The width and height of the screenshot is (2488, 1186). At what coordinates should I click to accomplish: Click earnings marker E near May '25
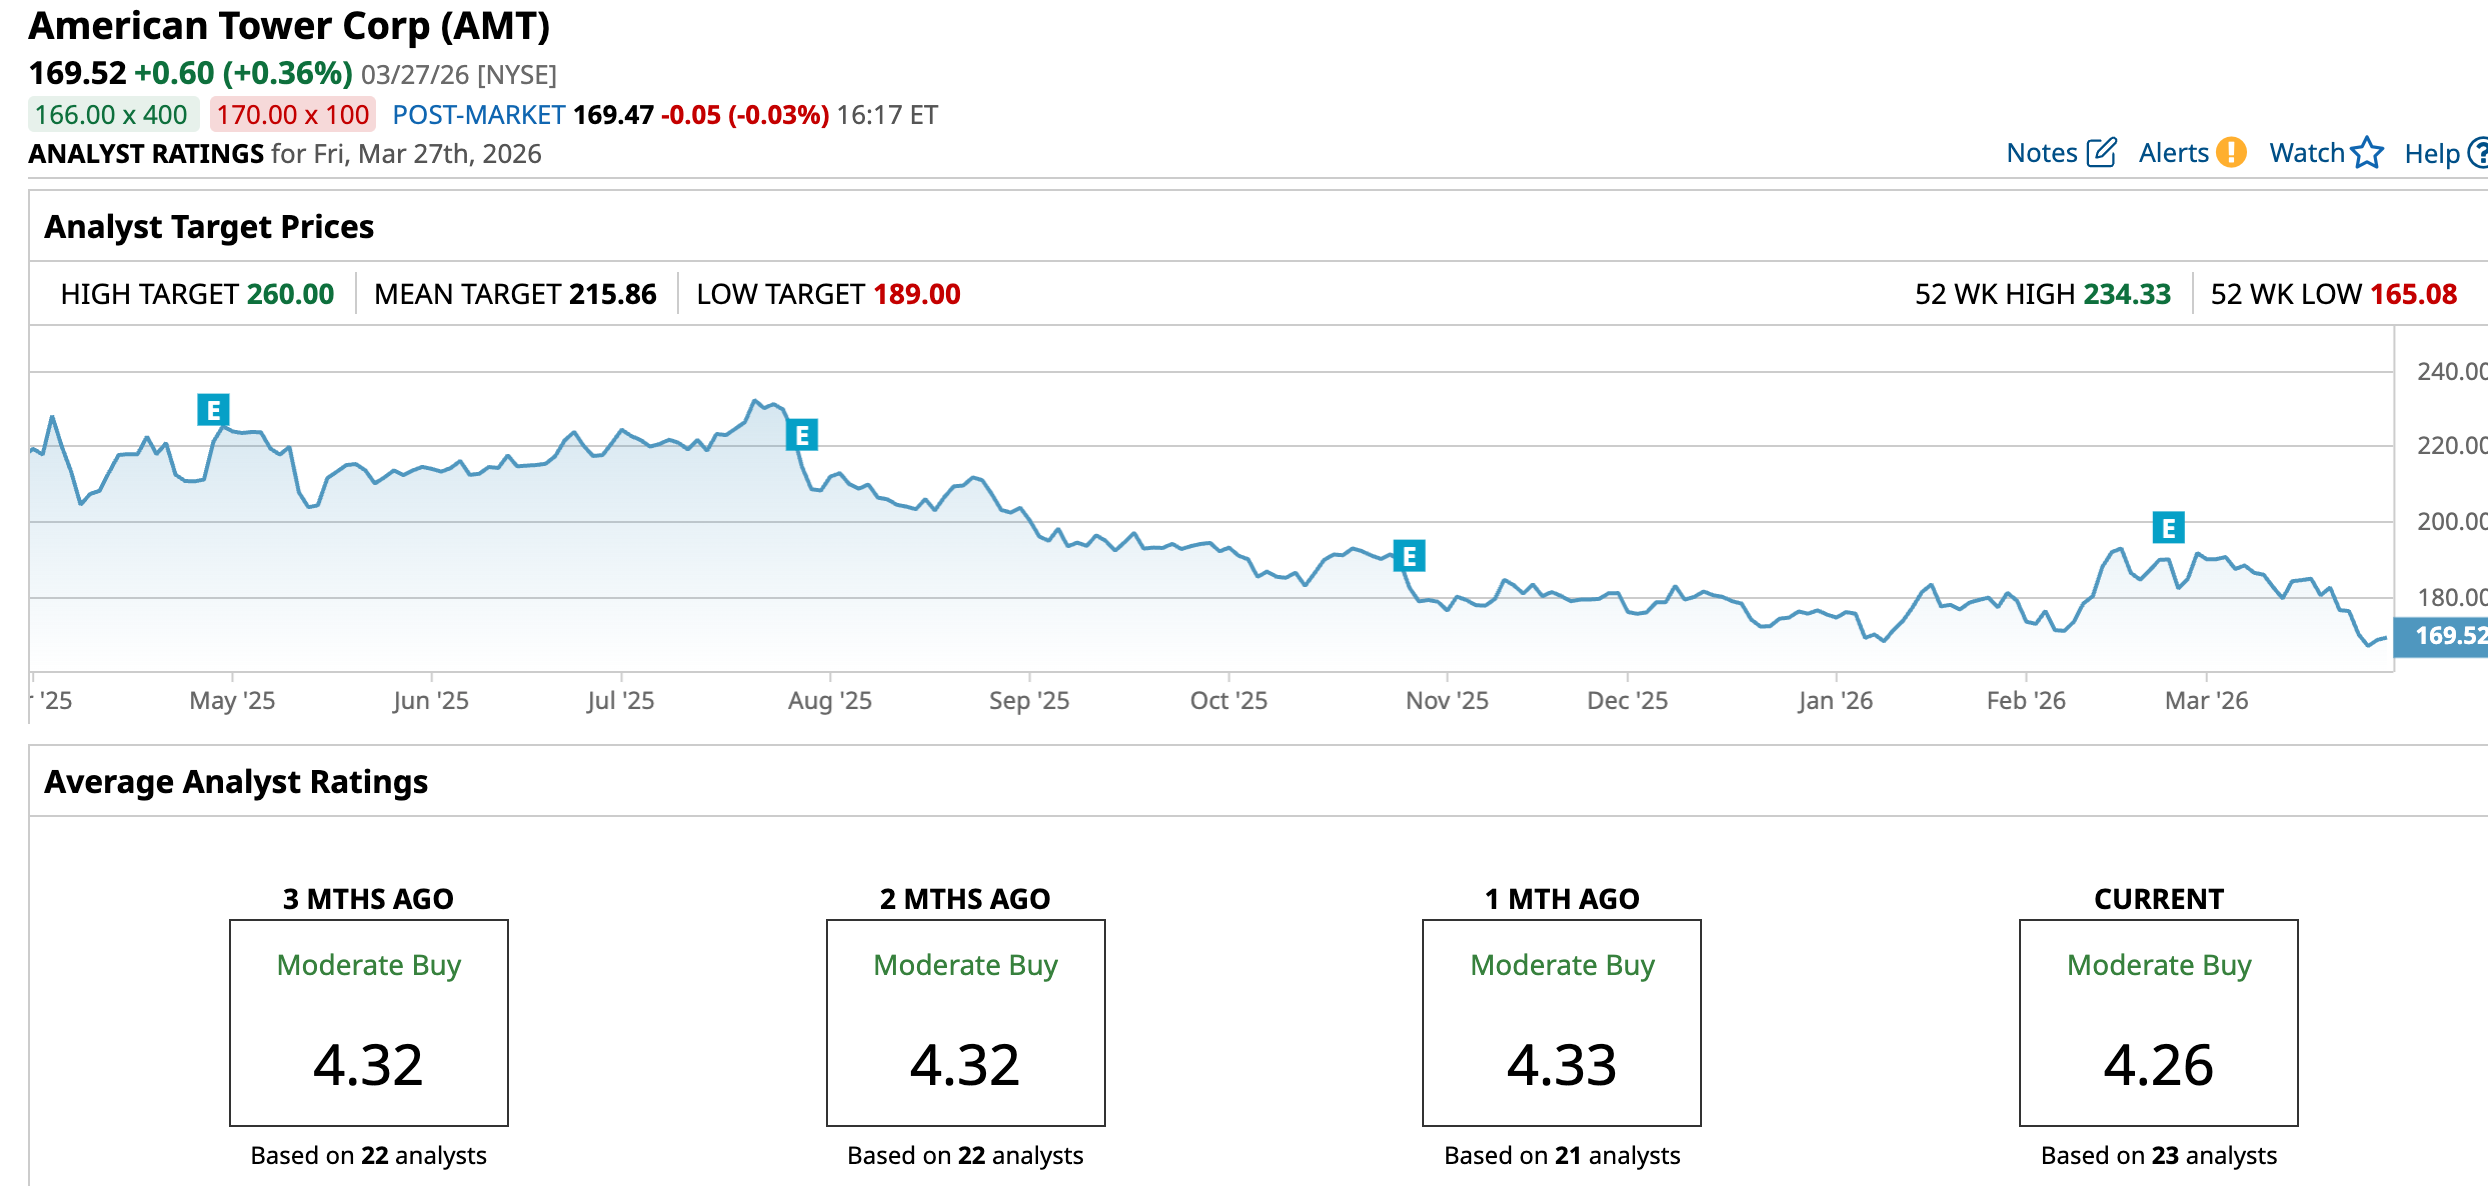pyautogui.click(x=213, y=409)
